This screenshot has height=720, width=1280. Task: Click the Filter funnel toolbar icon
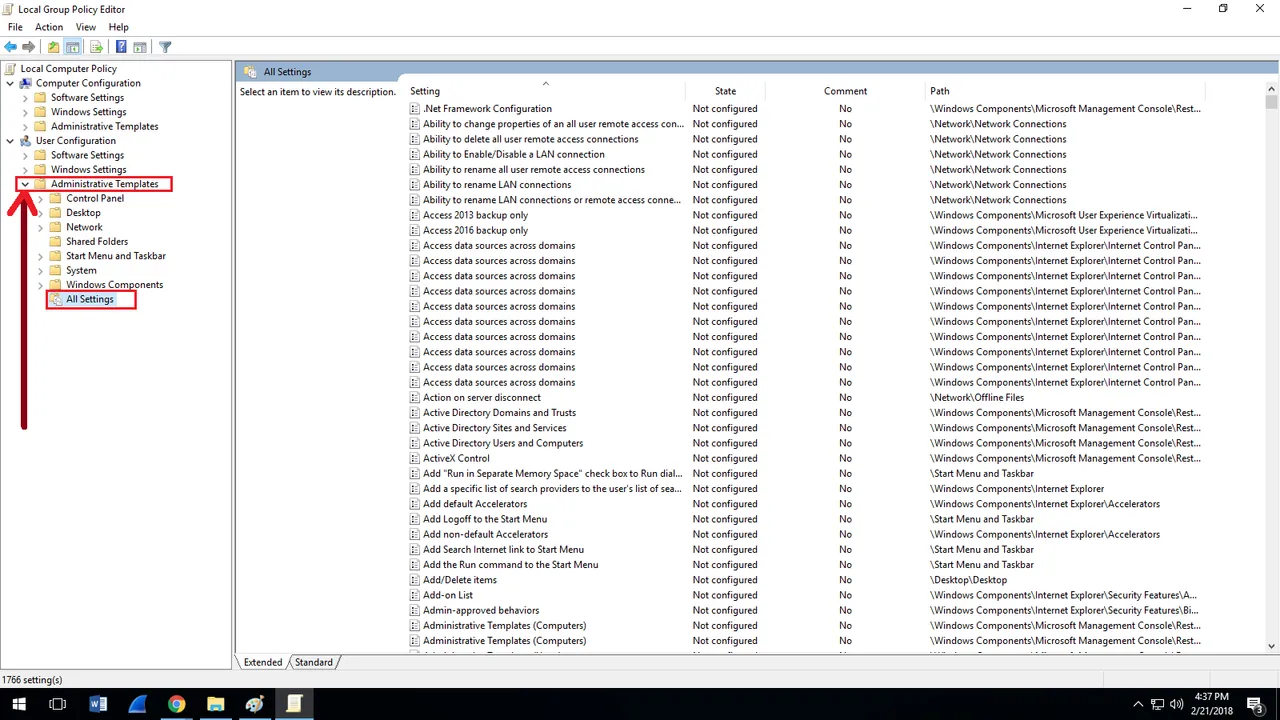[165, 47]
